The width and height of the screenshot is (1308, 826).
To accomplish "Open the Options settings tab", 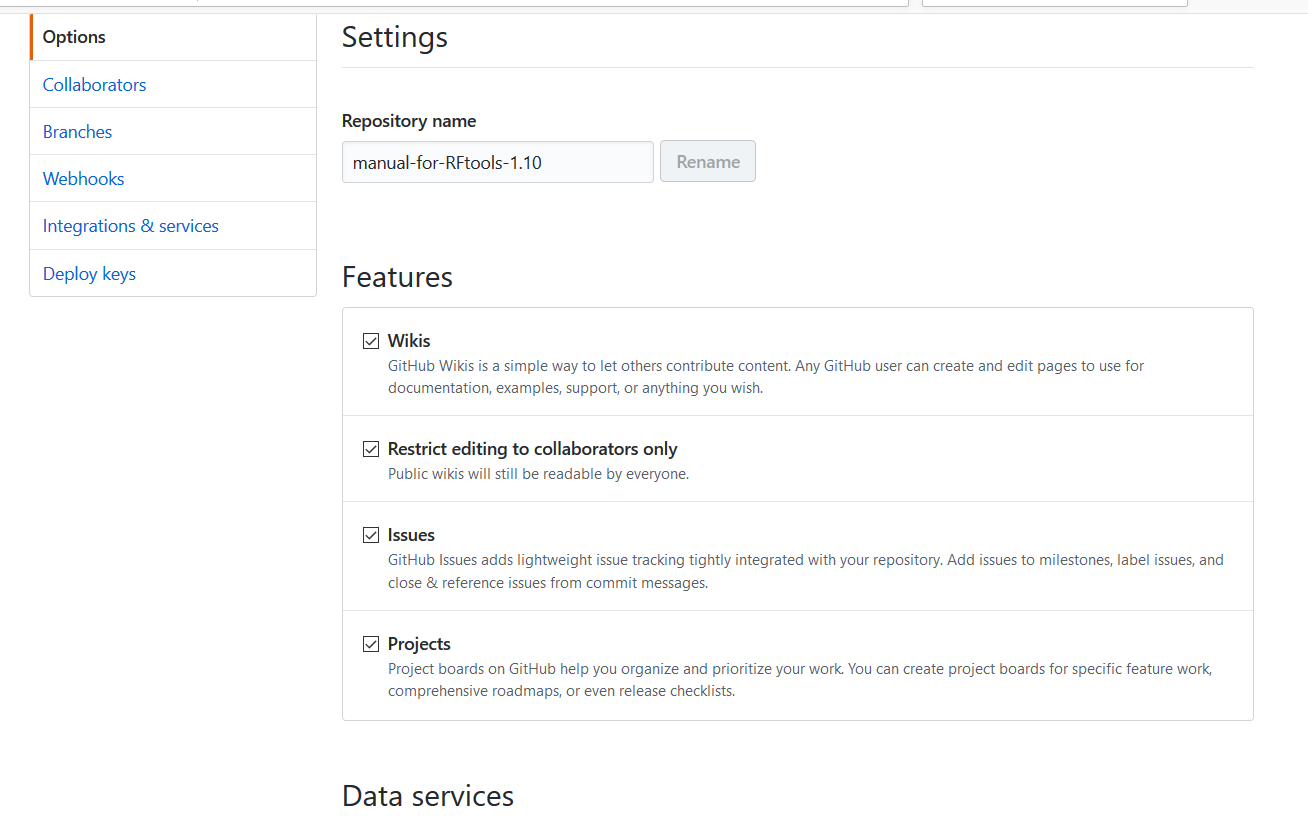I will pos(74,37).
